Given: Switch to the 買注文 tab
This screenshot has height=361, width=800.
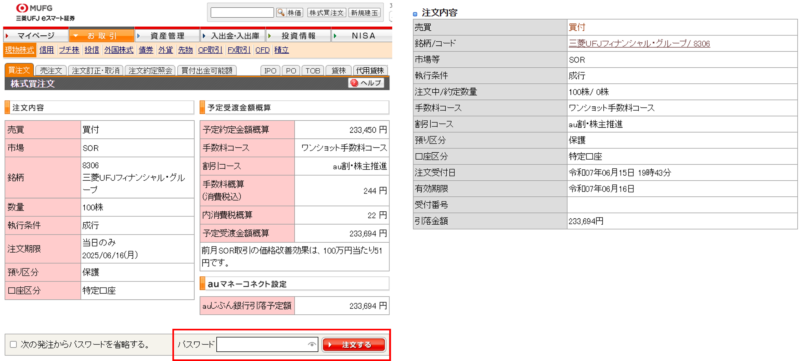Looking at the screenshot, I should coord(19,70).
